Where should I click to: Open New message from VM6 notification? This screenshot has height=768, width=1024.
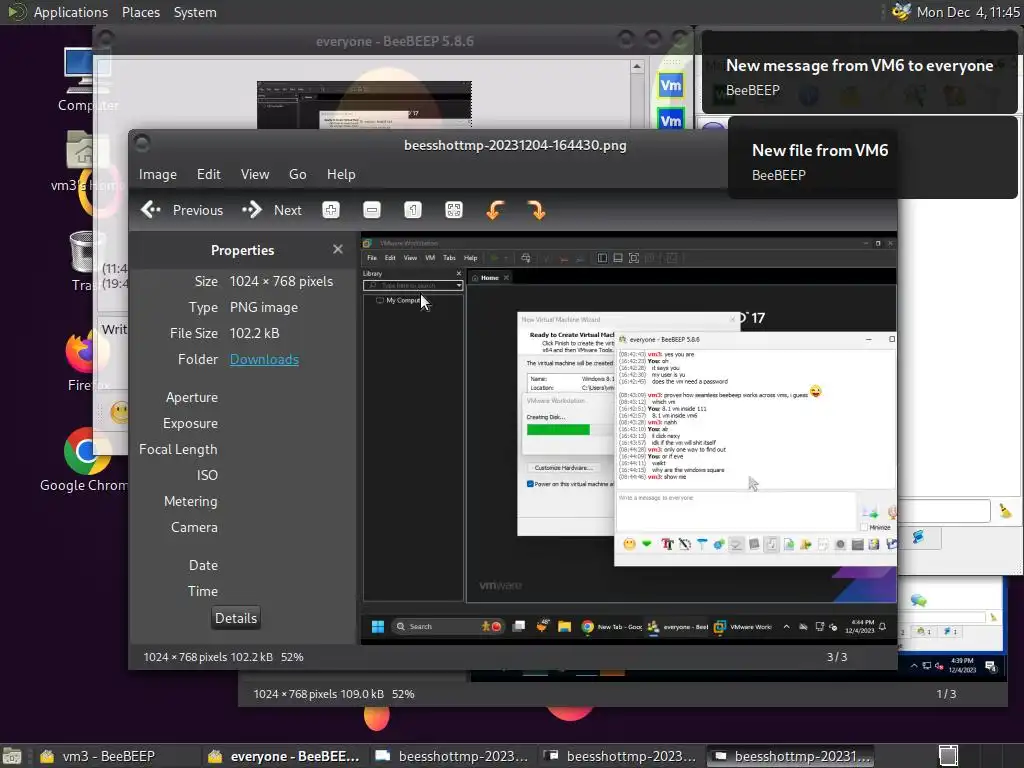click(859, 73)
